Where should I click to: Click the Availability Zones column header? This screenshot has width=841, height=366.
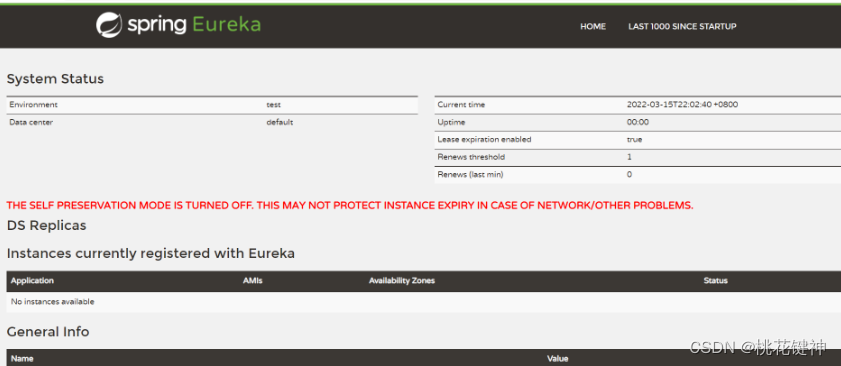pyautogui.click(x=402, y=281)
